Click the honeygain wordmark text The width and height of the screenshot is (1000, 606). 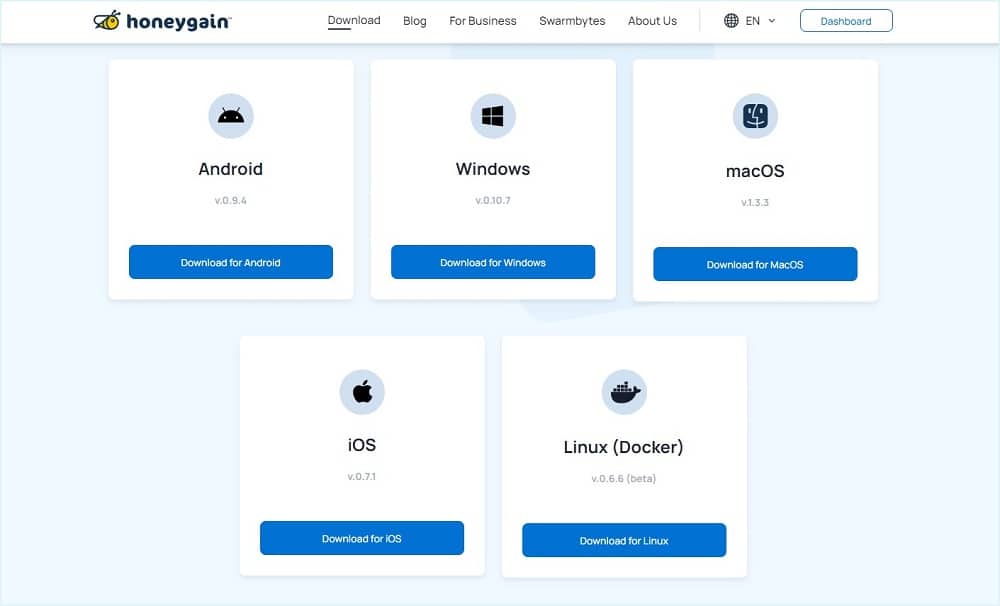point(179,22)
